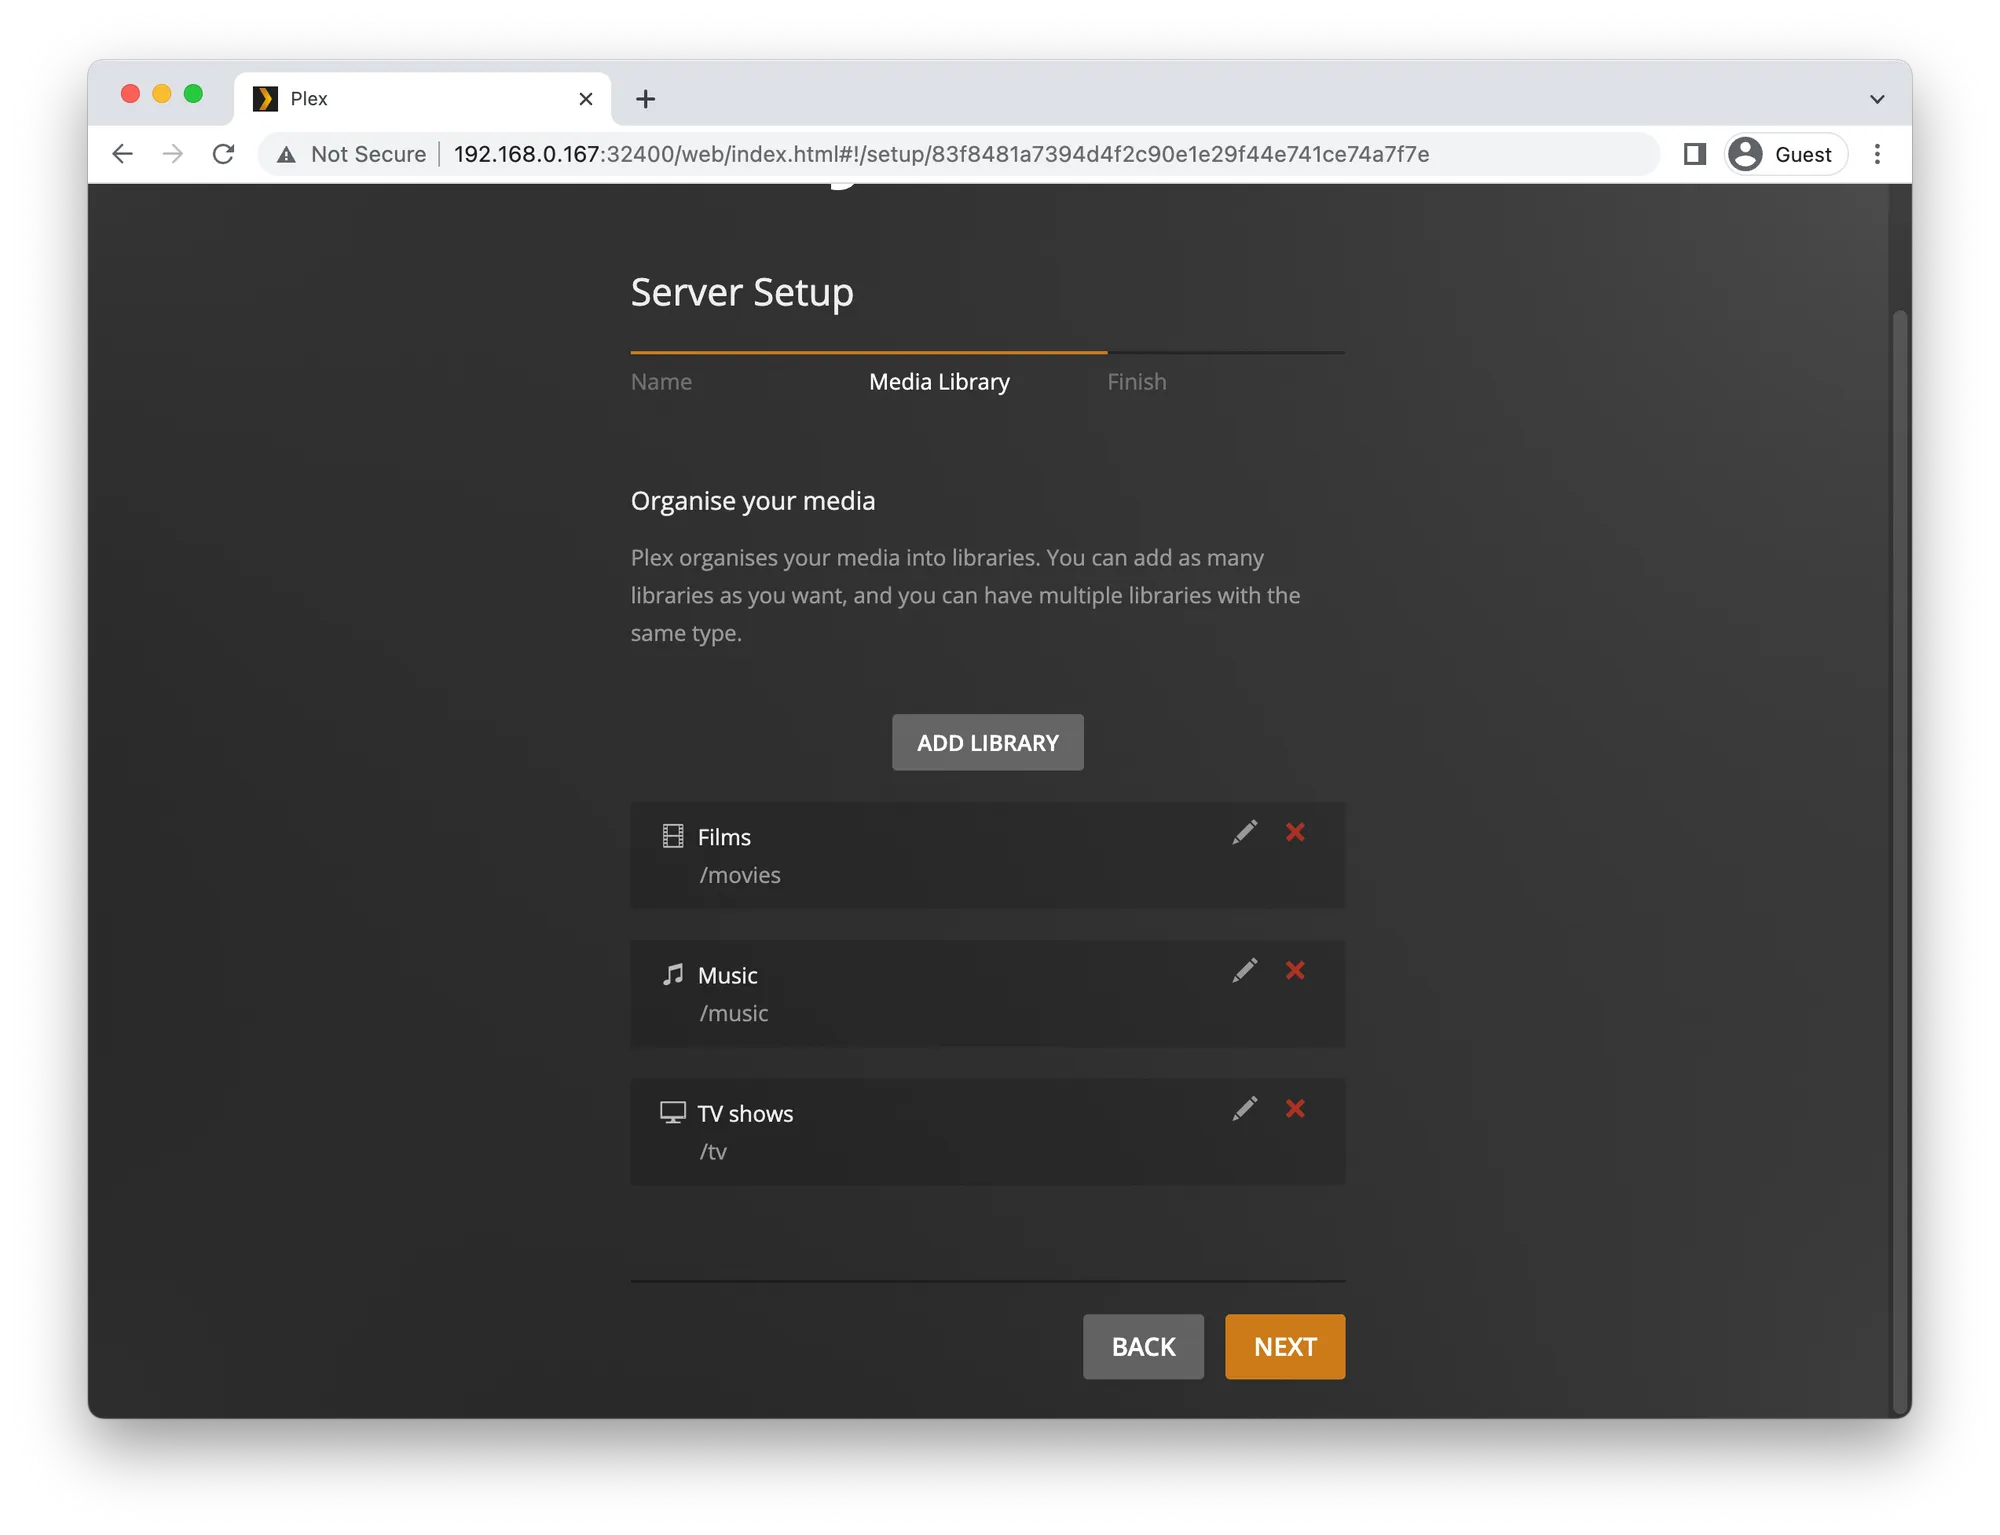Close the Plex browser tab
This screenshot has width=2000, height=1535.
pyautogui.click(x=586, y=99)
